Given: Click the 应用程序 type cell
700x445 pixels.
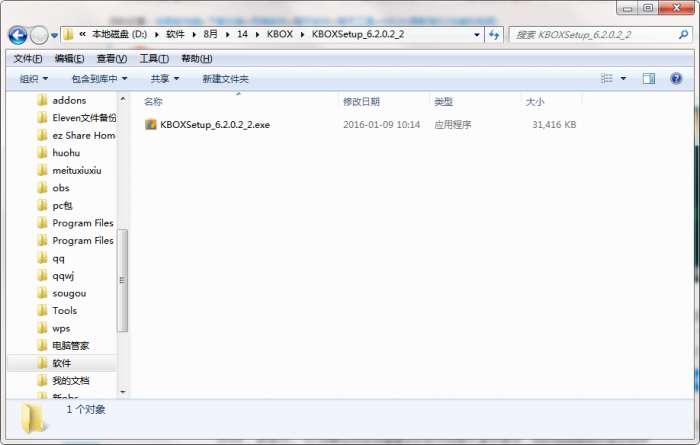Looking at the screenshot, I should [453, 125].
